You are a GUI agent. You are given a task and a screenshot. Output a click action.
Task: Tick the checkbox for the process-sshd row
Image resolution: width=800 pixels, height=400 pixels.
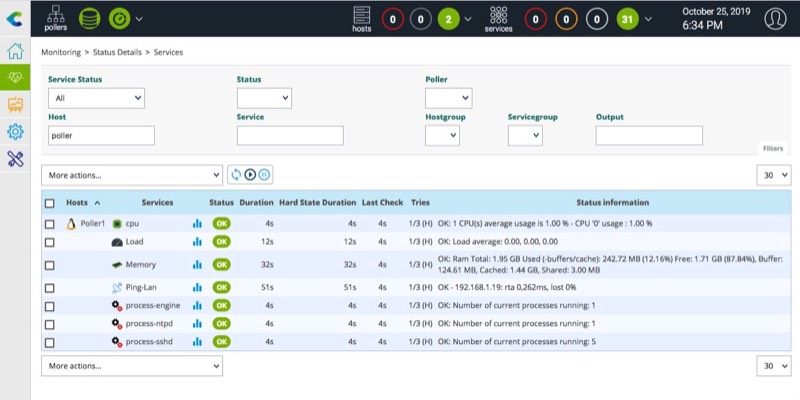50,341
